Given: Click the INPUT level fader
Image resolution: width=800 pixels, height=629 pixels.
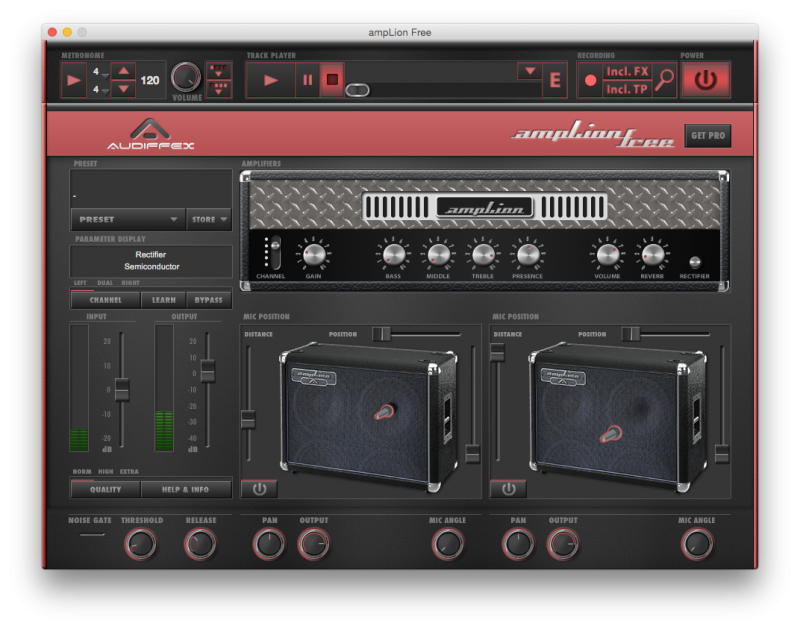Looking at the screenshot, I should [x=122, y=390].
